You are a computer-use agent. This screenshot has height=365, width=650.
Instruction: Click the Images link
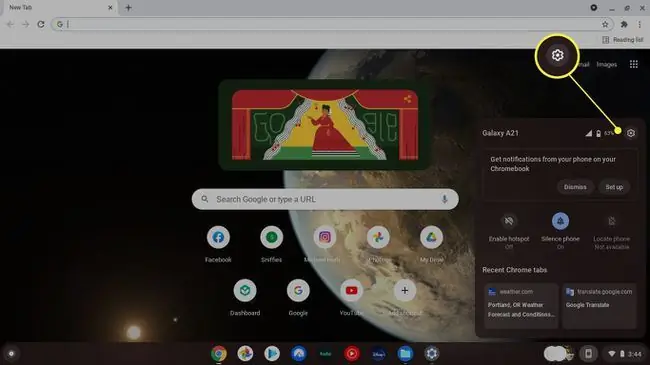pyautogui.click(x=606, y=65)
